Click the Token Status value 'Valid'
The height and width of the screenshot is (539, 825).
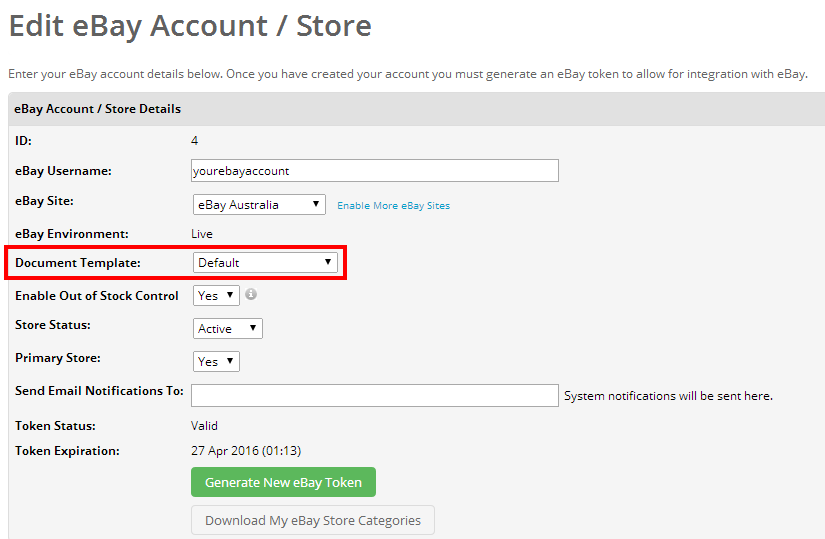[x=204, y=425]
